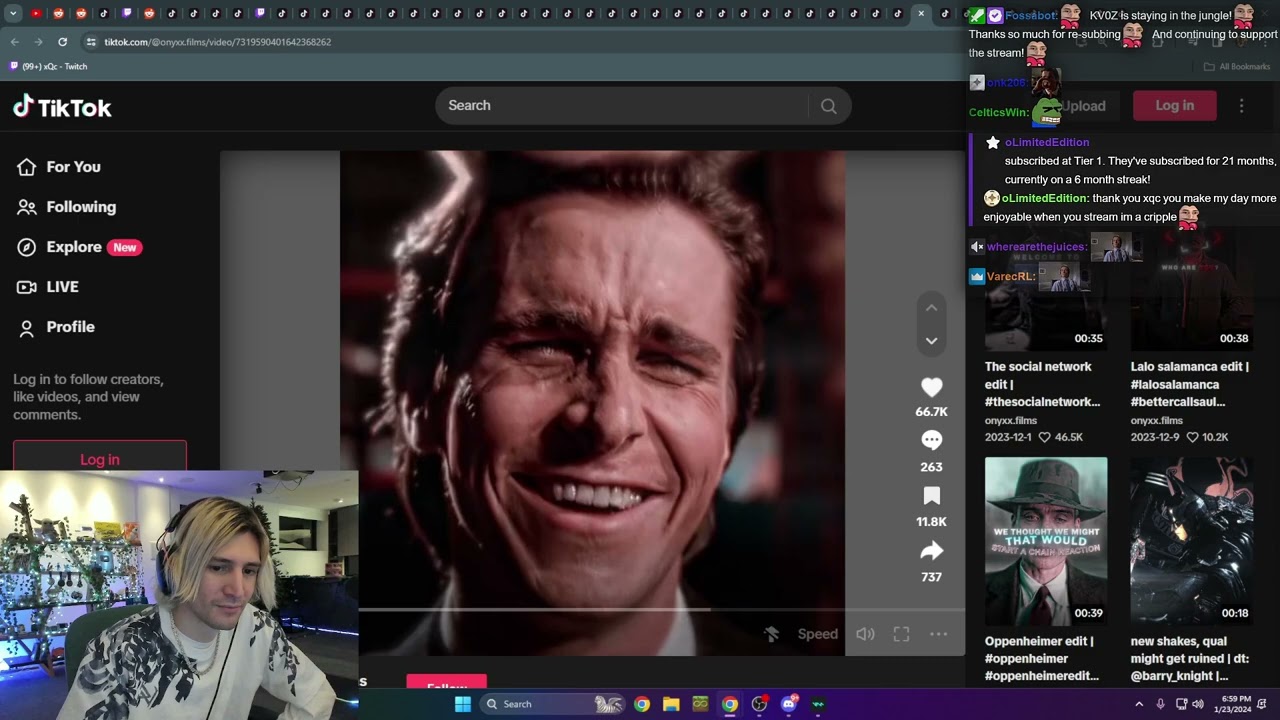
Task: Open the xQc - Twitch bookmark
Action: (x=48, y=66)
